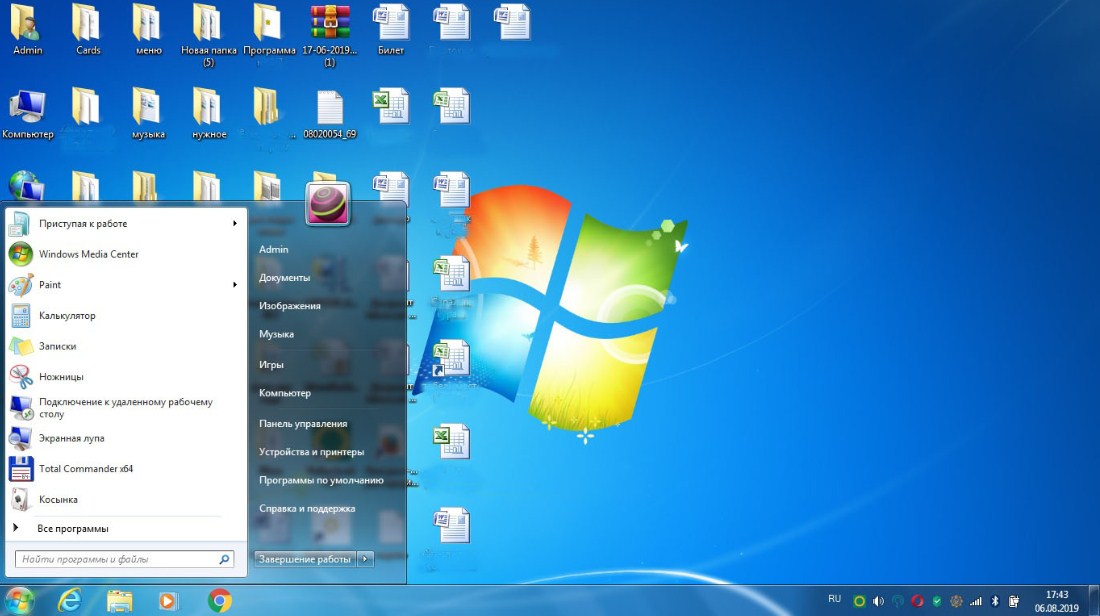
Task: Expand "Все программы" list
Action: (72, 528)
